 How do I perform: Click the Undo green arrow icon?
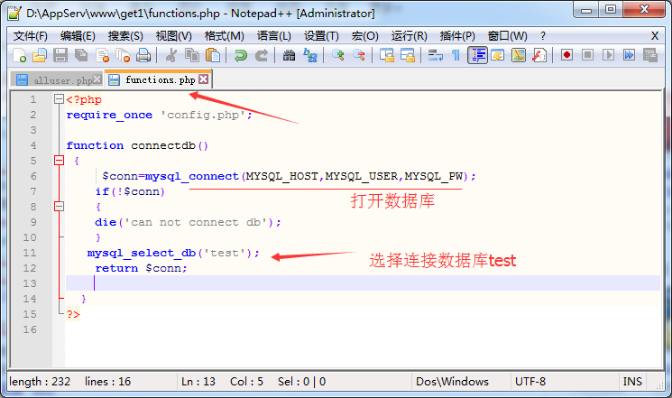240,55
